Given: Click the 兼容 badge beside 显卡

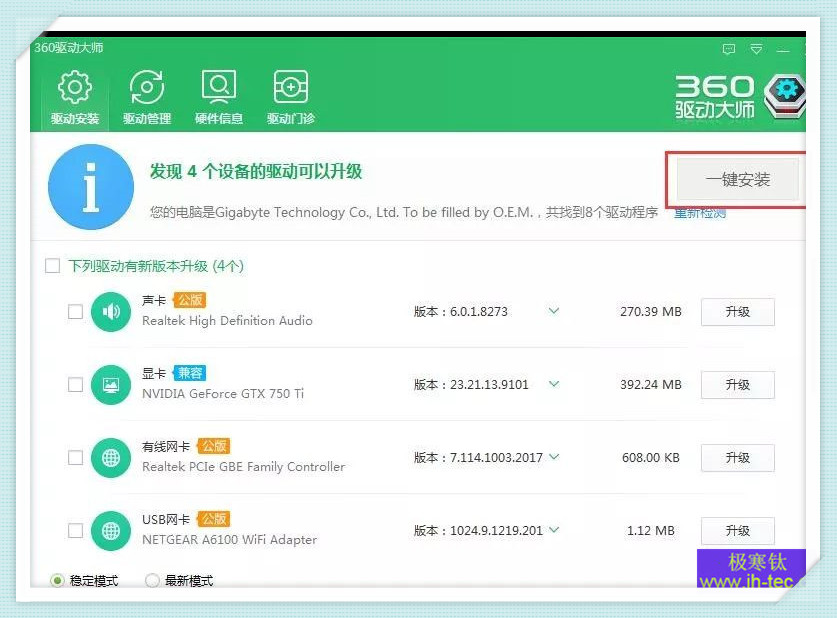Looking at the screenshot, I should pyautogui.click(x=189, y=373).
